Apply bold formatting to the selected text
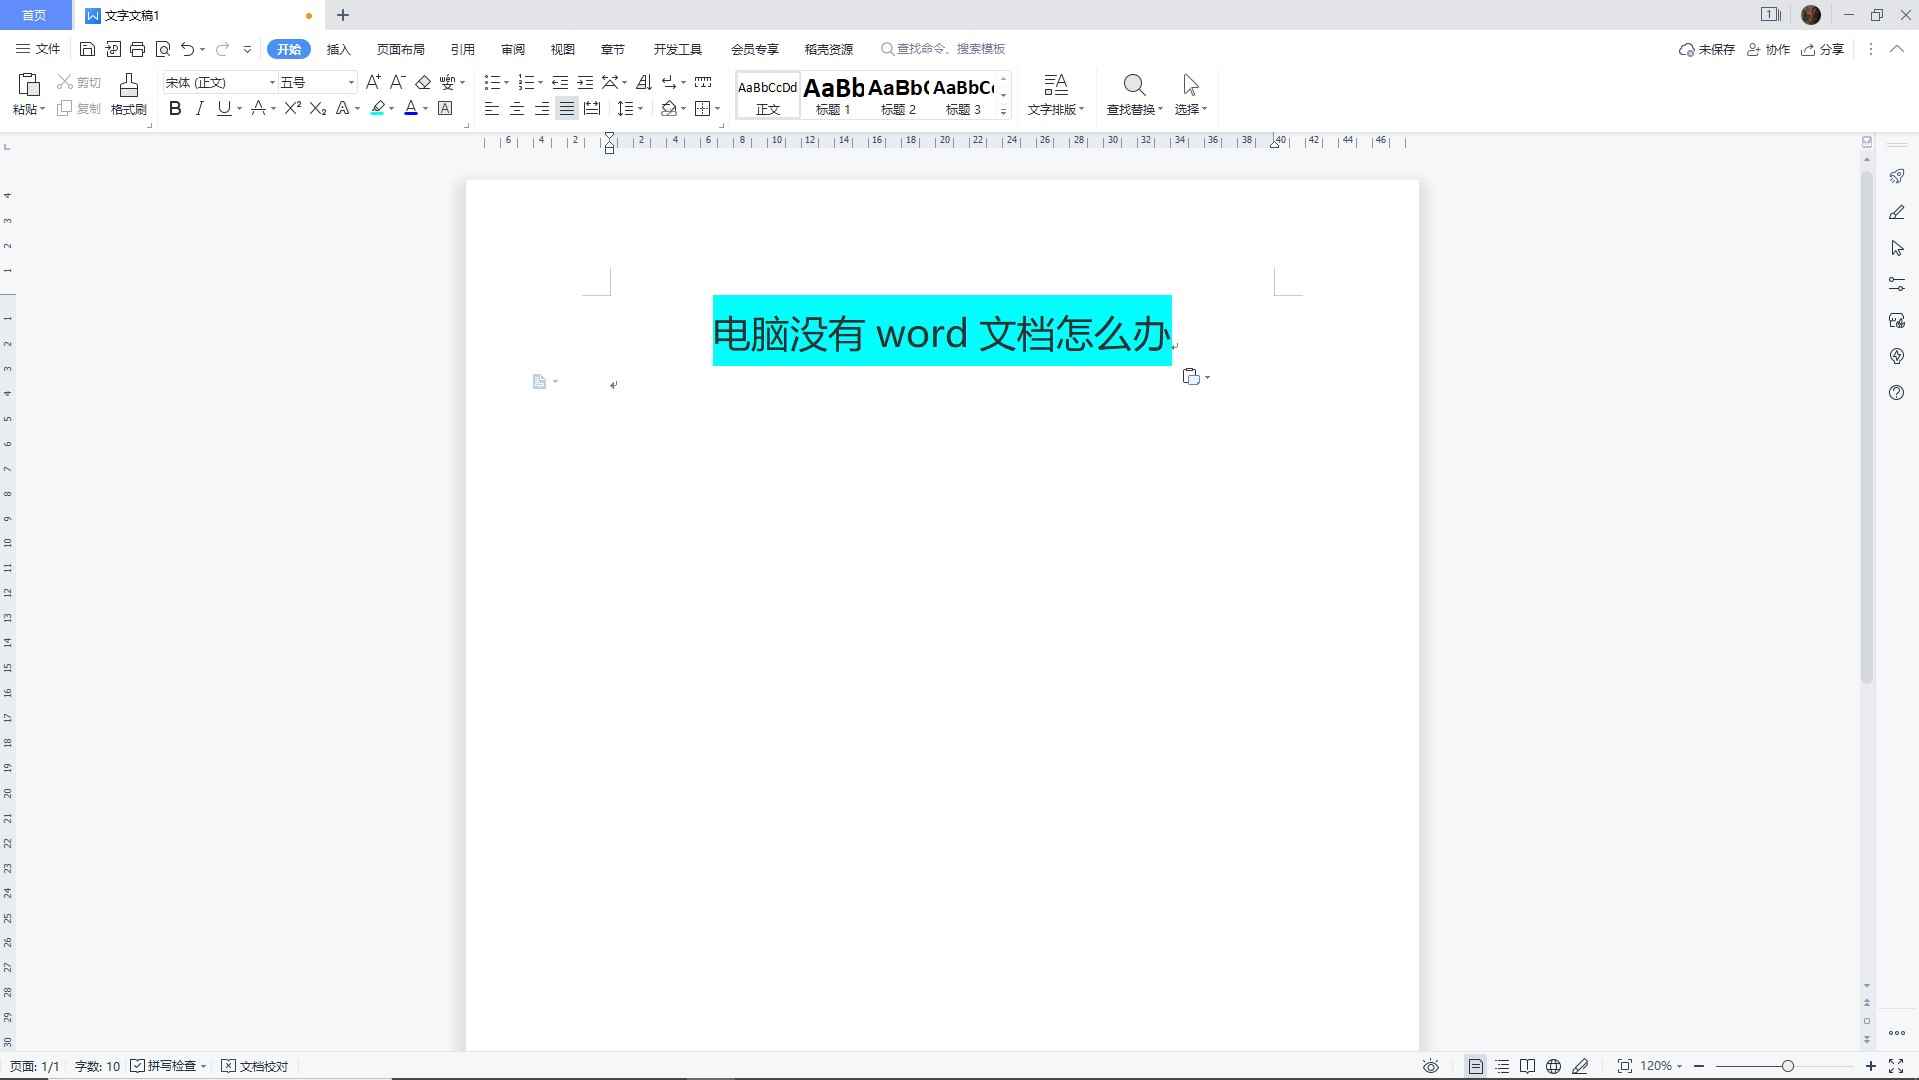This screenshot has height=1080, width=1919. [x=175, y=109]
